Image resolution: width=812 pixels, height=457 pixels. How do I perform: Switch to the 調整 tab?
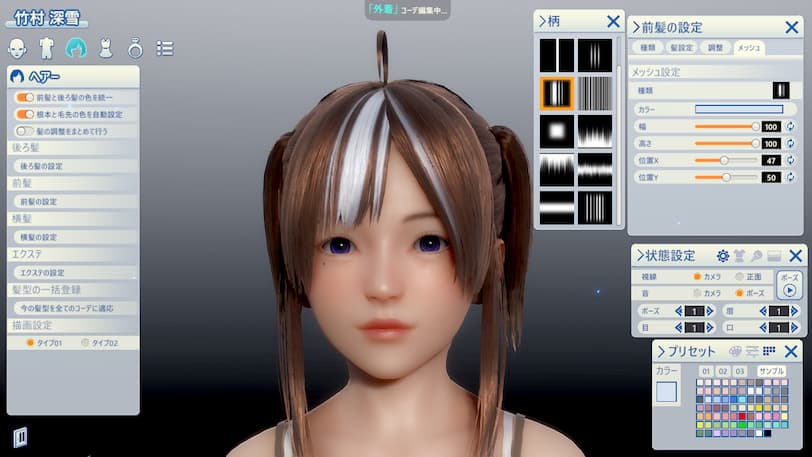pos(715,48)
